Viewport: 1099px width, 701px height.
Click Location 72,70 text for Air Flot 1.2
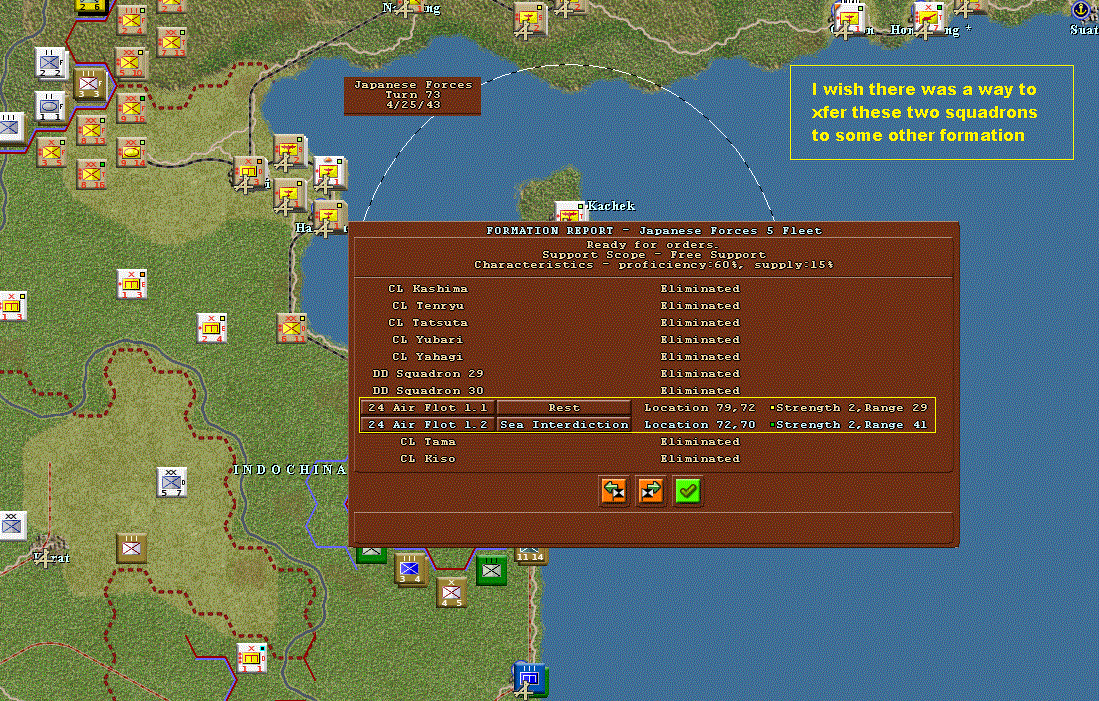[699, 424]
